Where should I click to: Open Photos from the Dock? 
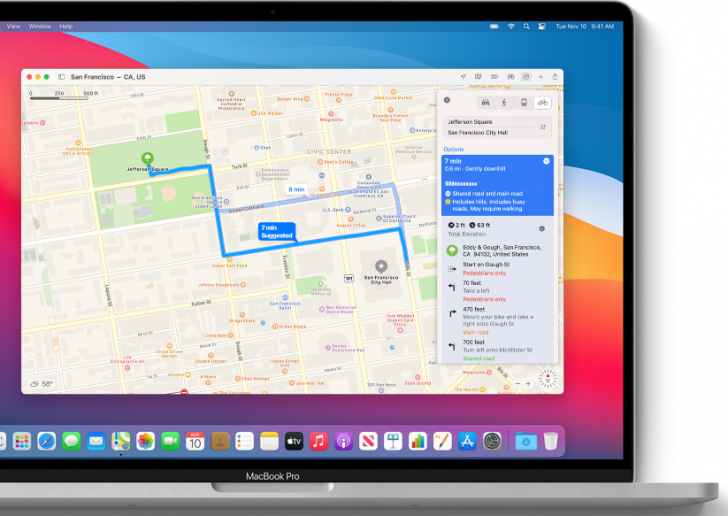click(x=145, y=441)
